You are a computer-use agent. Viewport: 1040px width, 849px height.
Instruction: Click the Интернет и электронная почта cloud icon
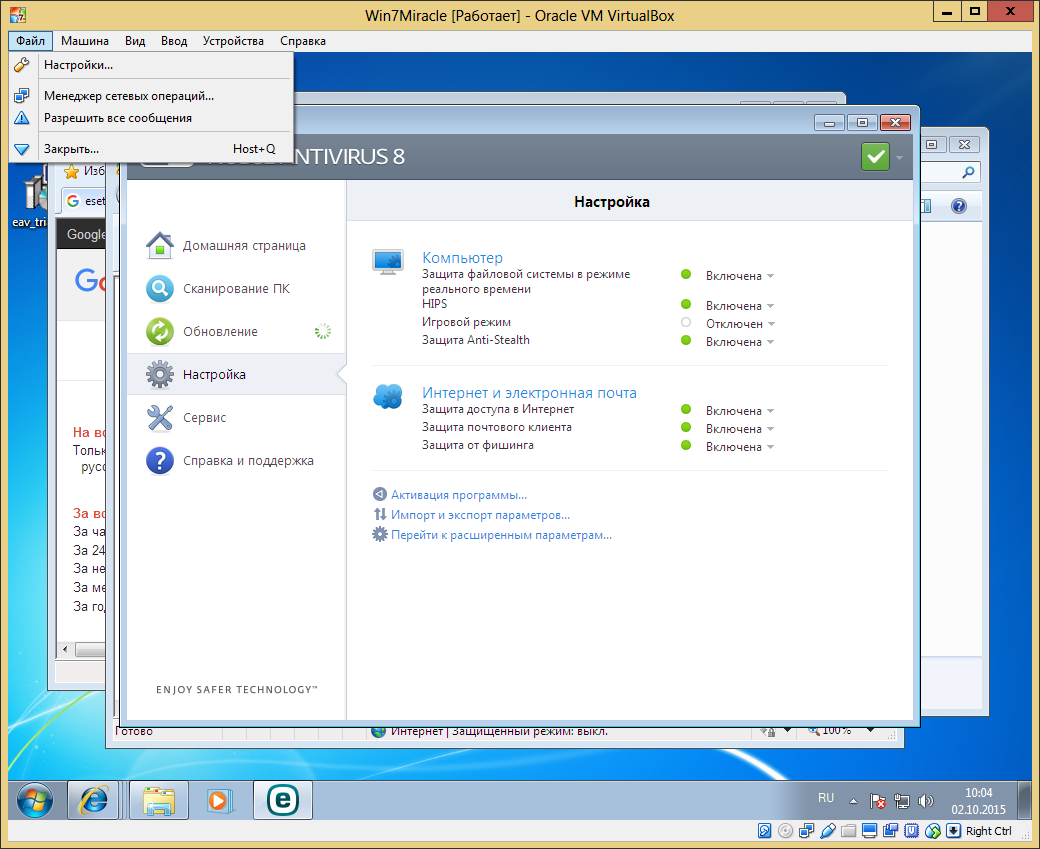coord(388,397)
